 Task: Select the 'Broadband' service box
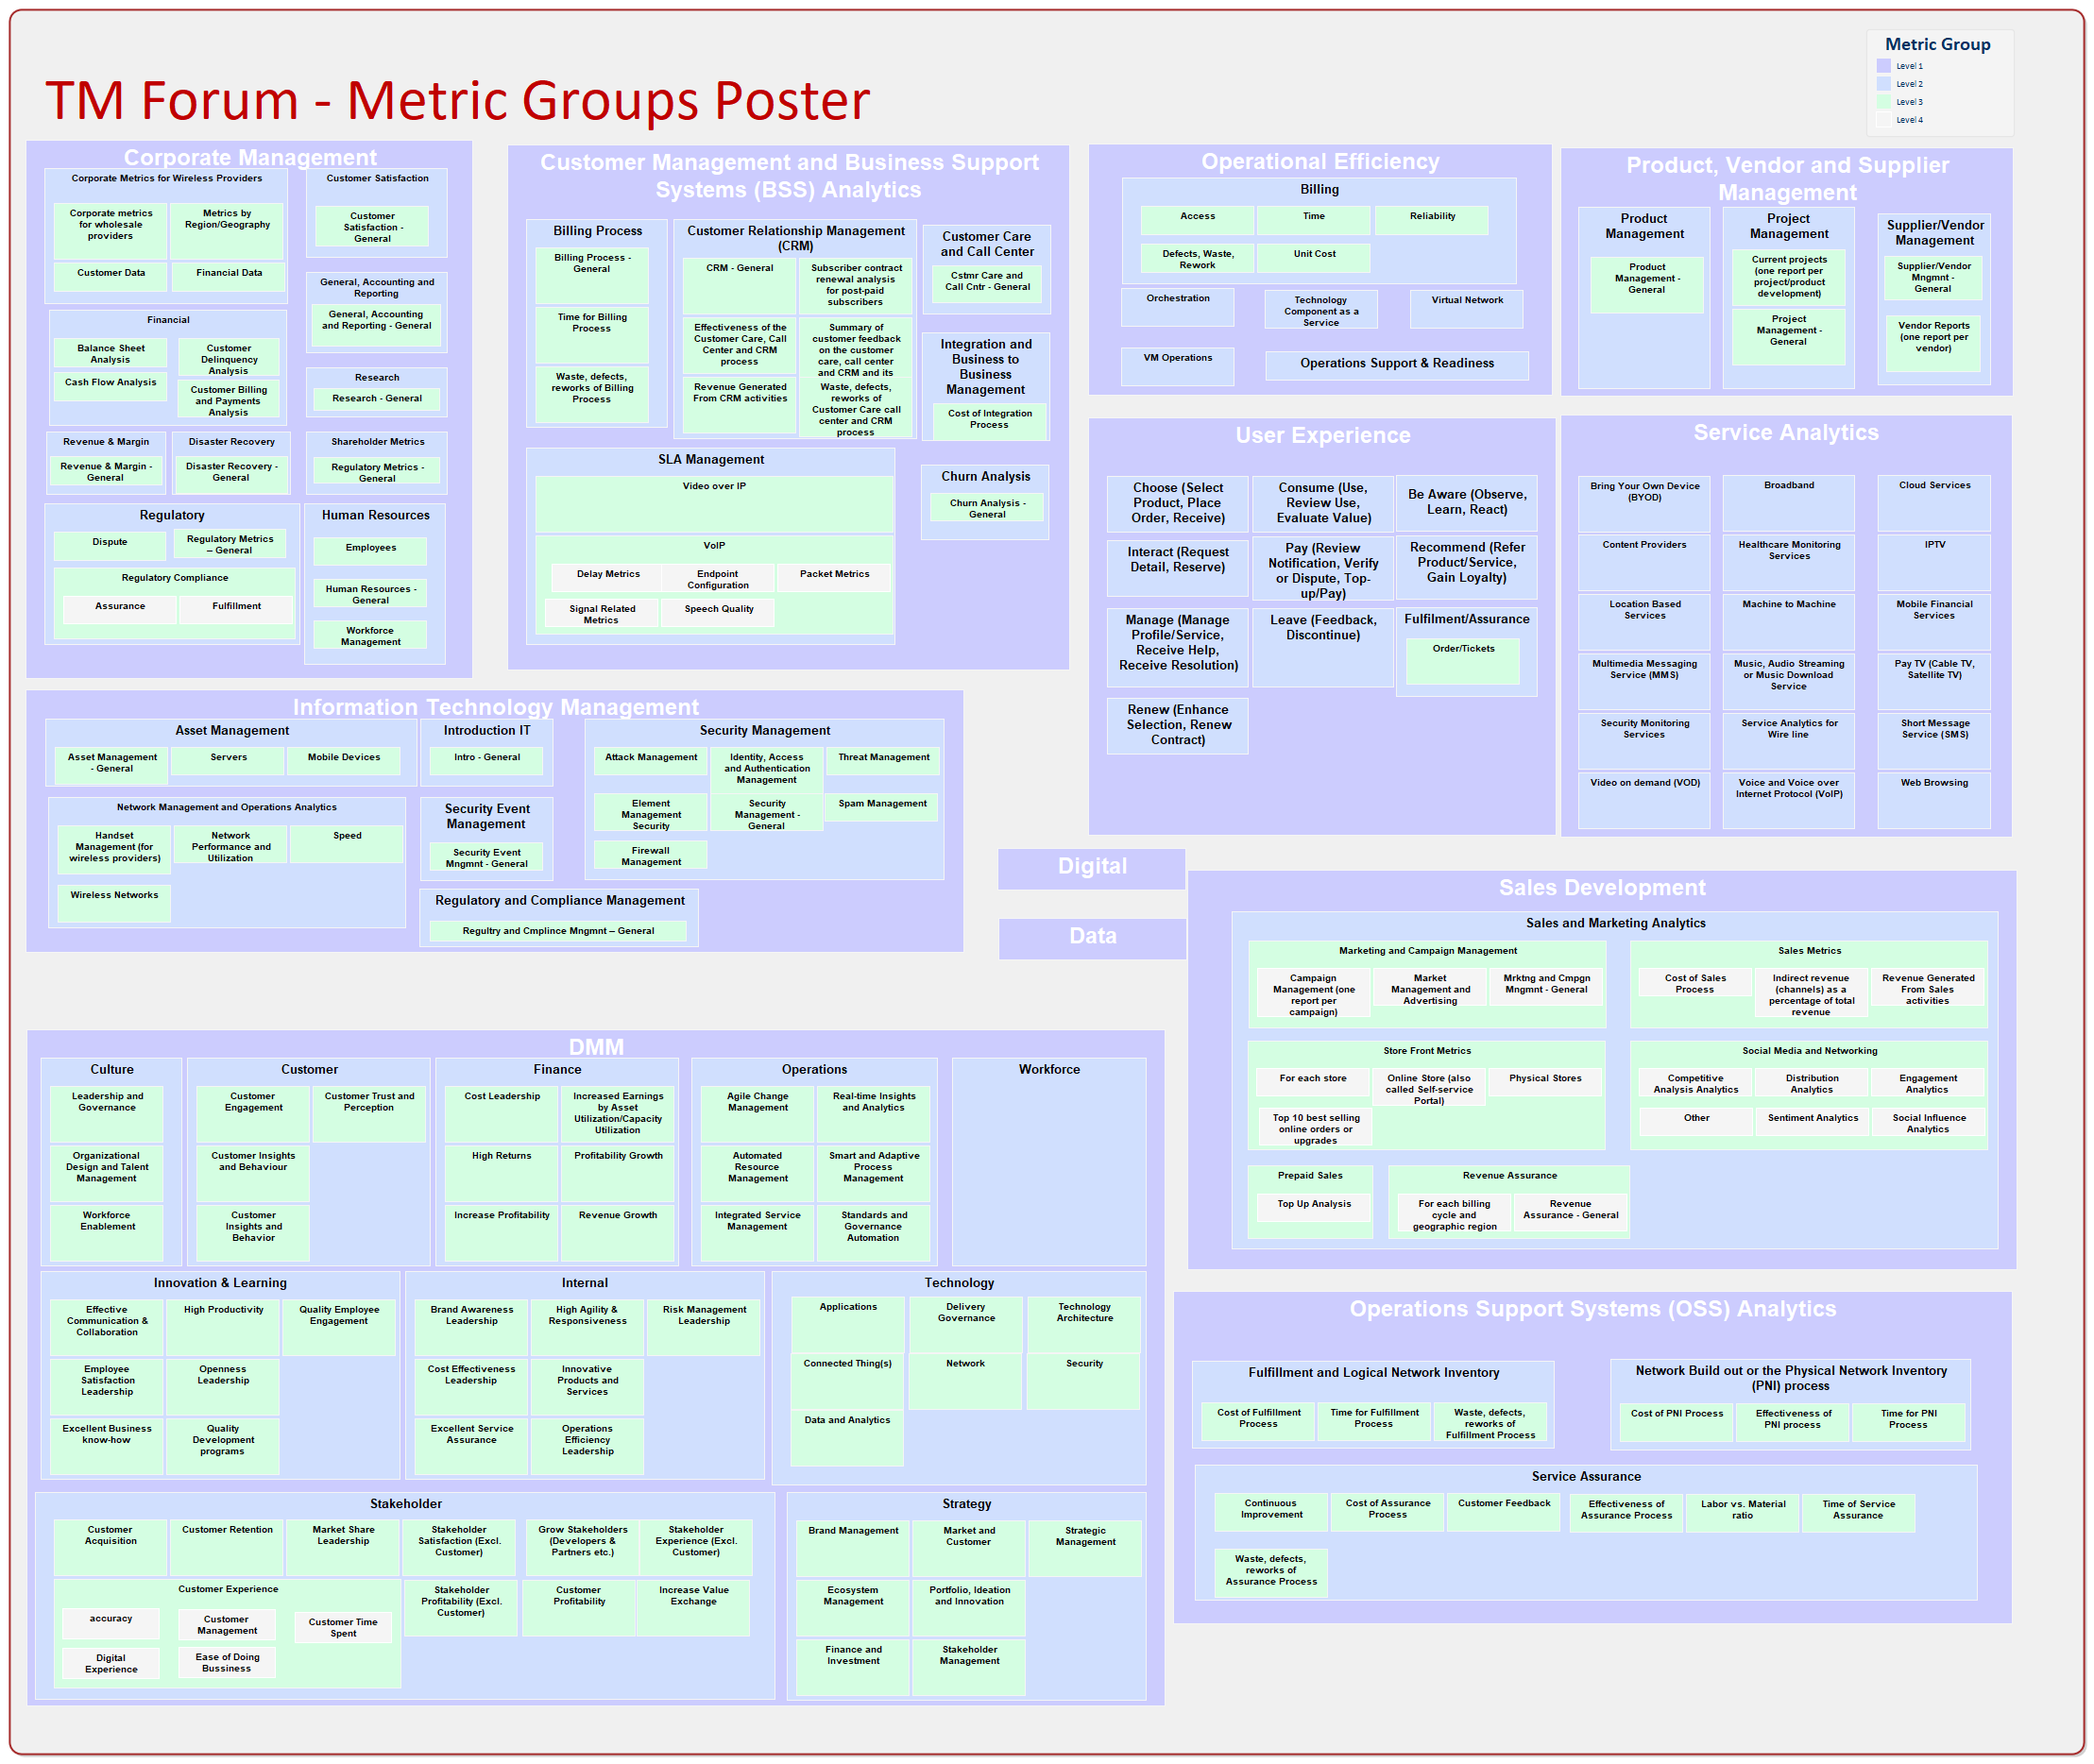[x=1788, y=503]
